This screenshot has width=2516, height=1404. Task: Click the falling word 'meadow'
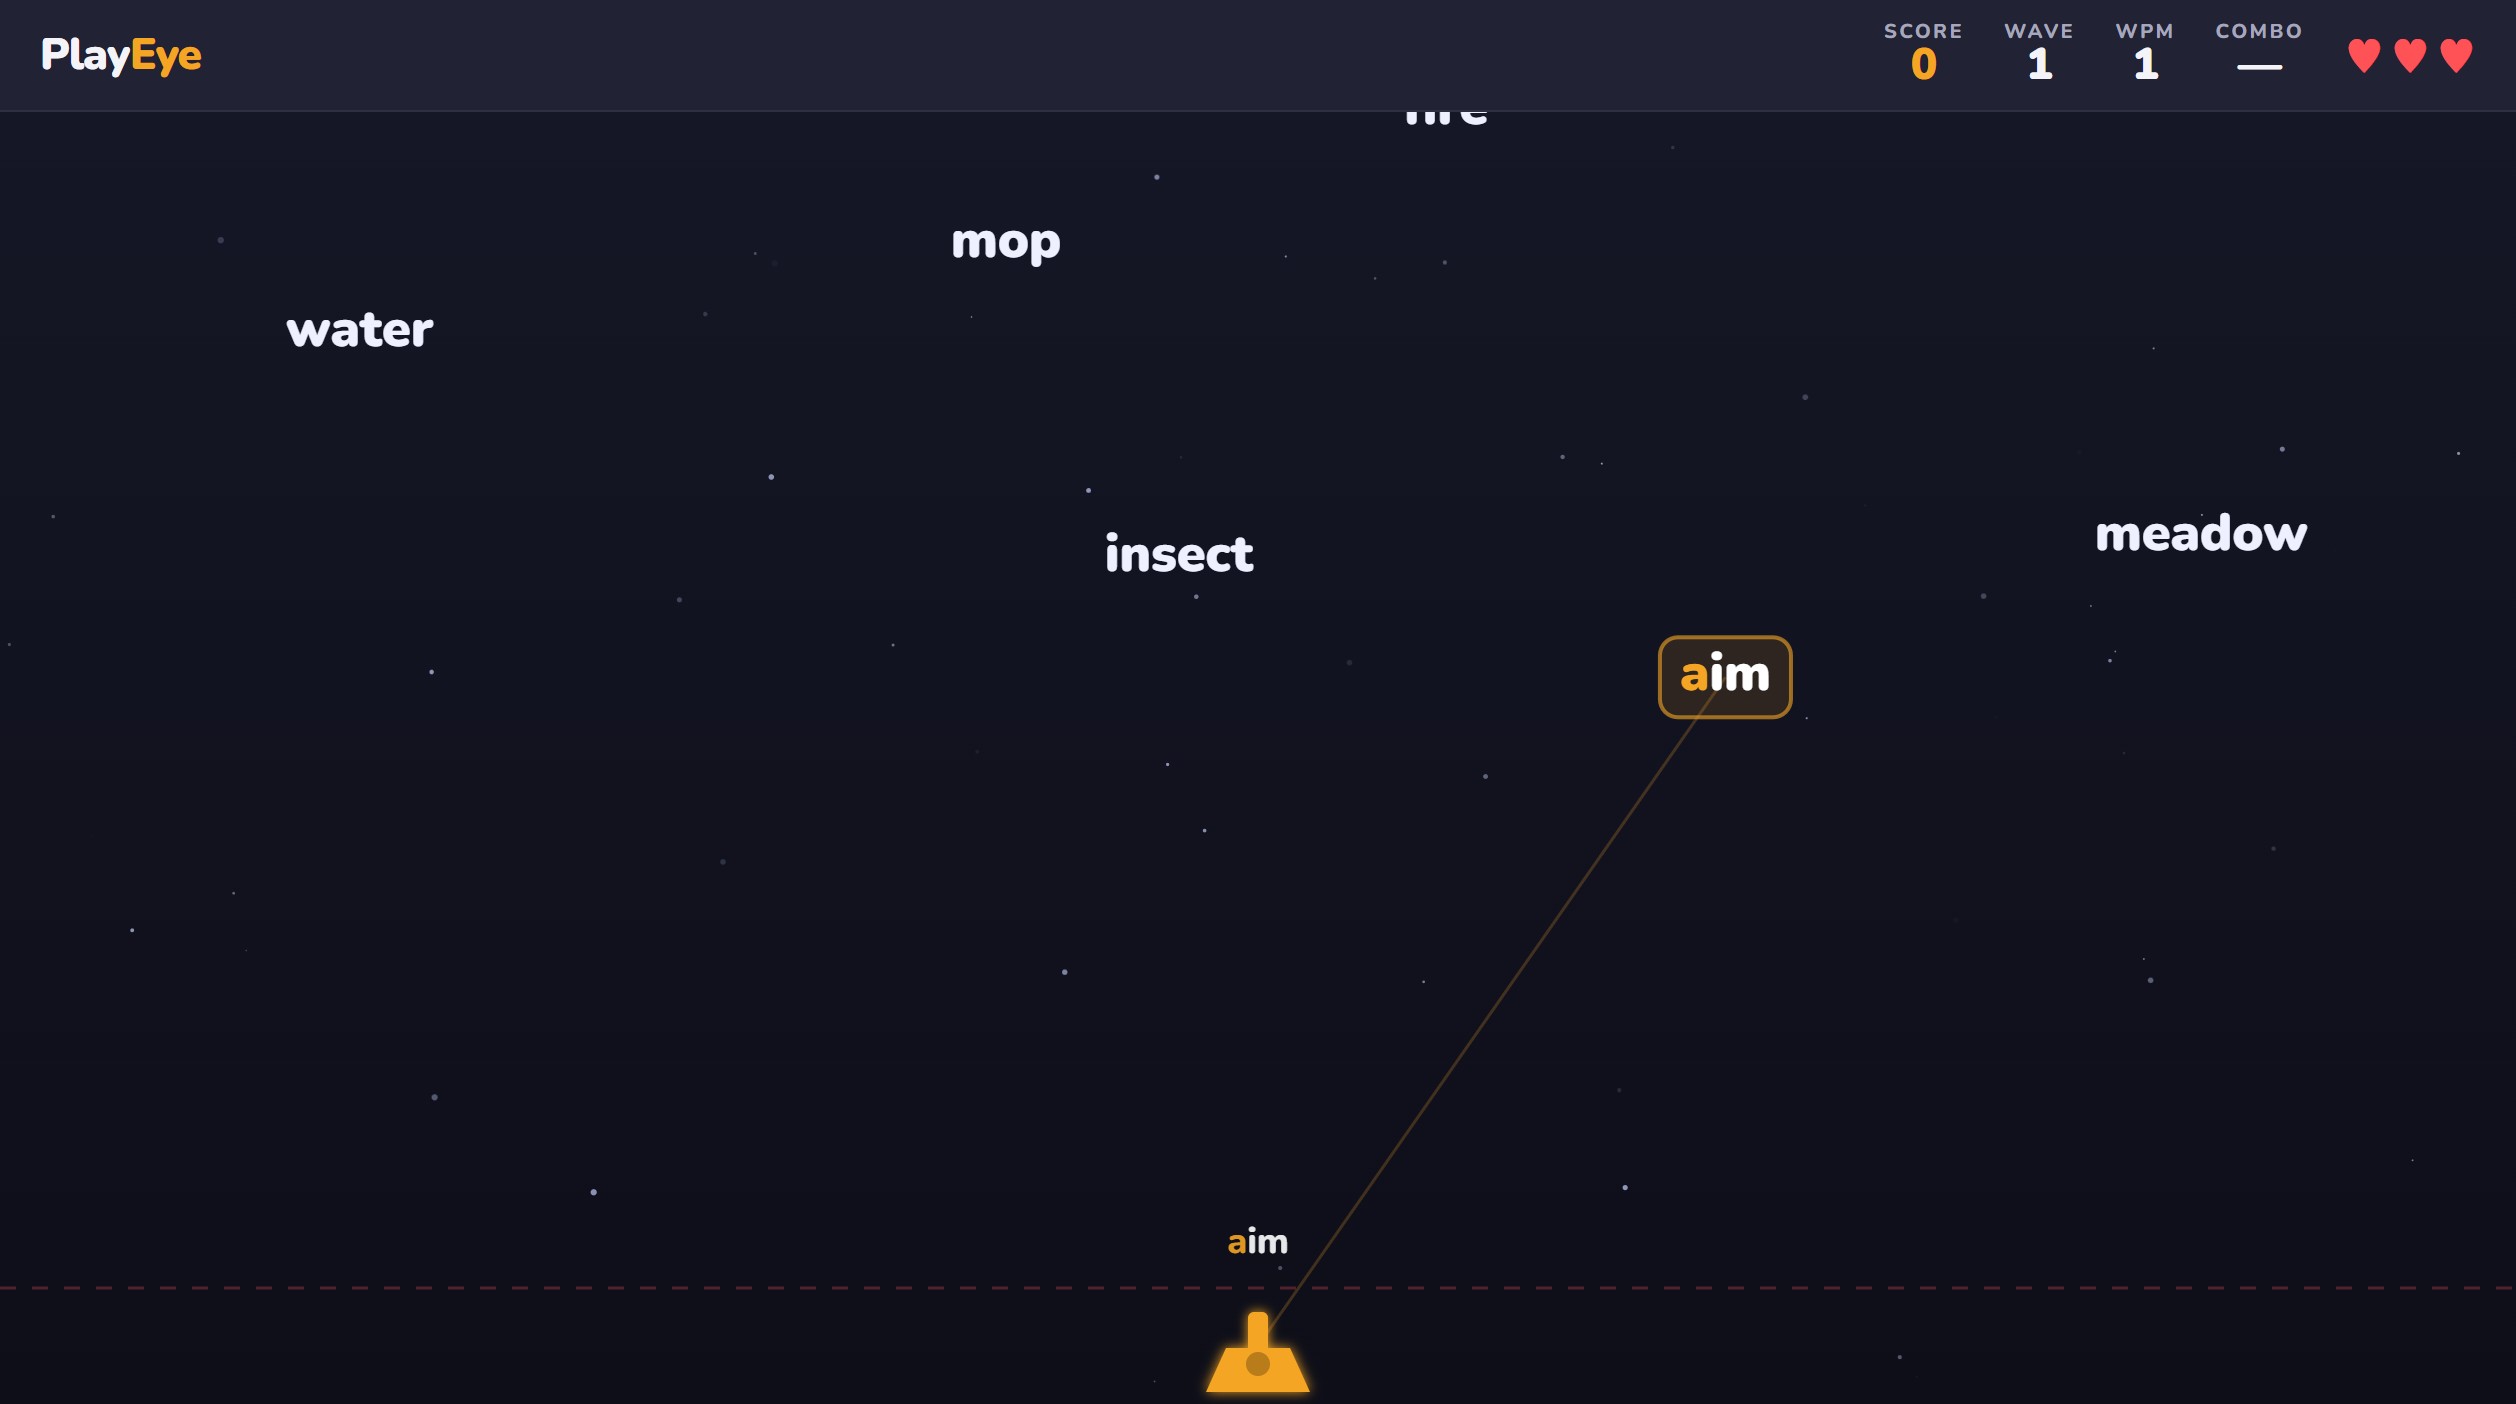tap(2200, 533)
